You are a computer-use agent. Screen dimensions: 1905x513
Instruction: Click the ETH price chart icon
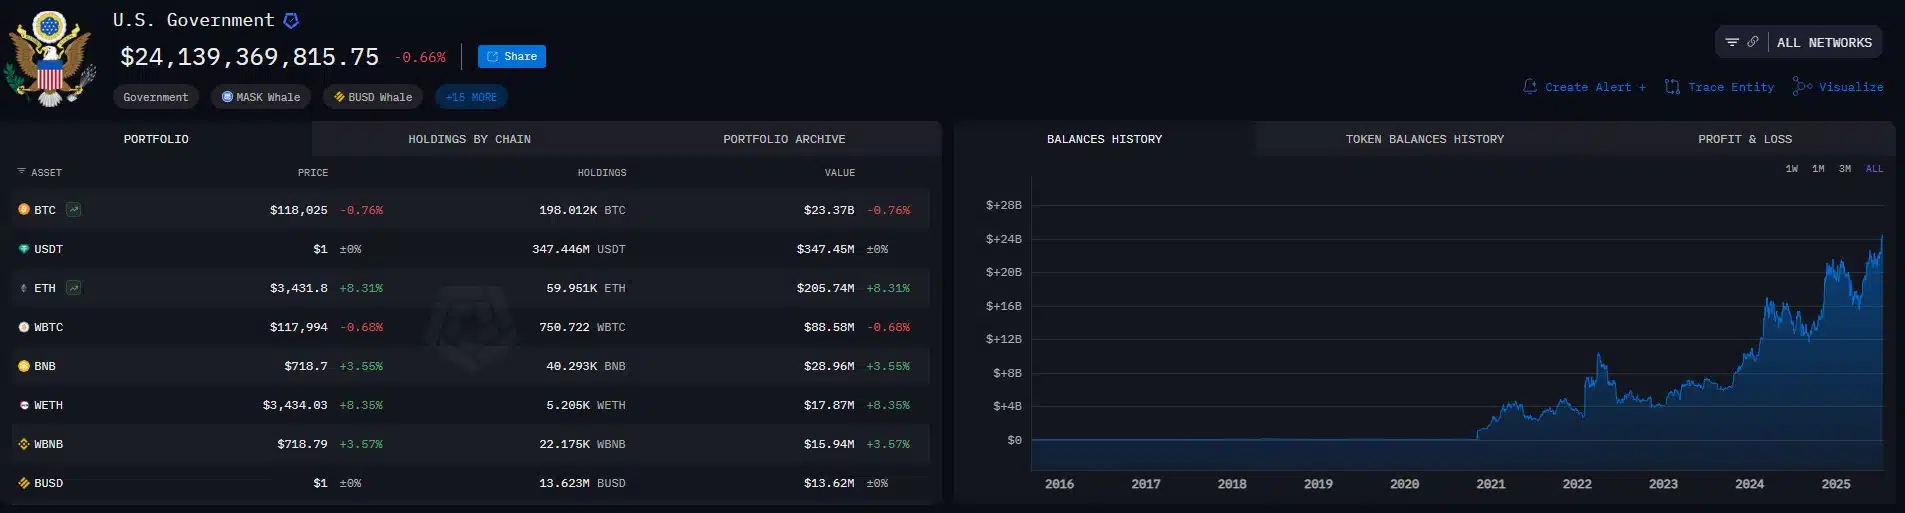click(74, 288)
